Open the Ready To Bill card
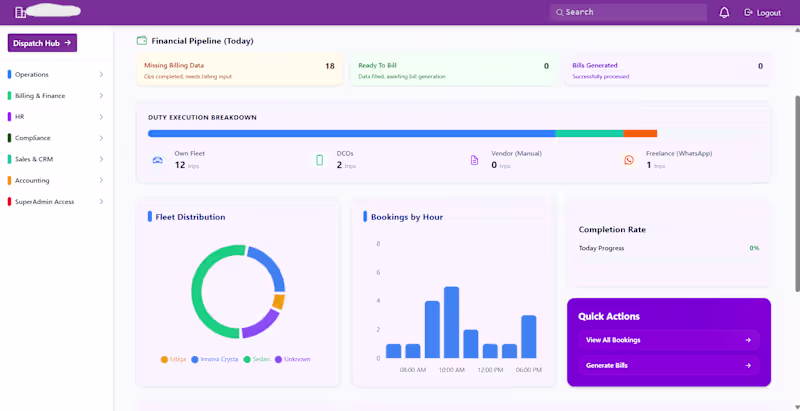The width and height of the screenshot is (800, 411). [454, 70]
